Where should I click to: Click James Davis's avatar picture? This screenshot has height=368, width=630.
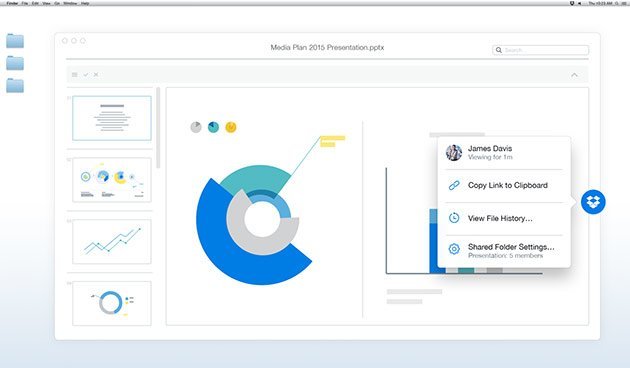pos(454,153)
